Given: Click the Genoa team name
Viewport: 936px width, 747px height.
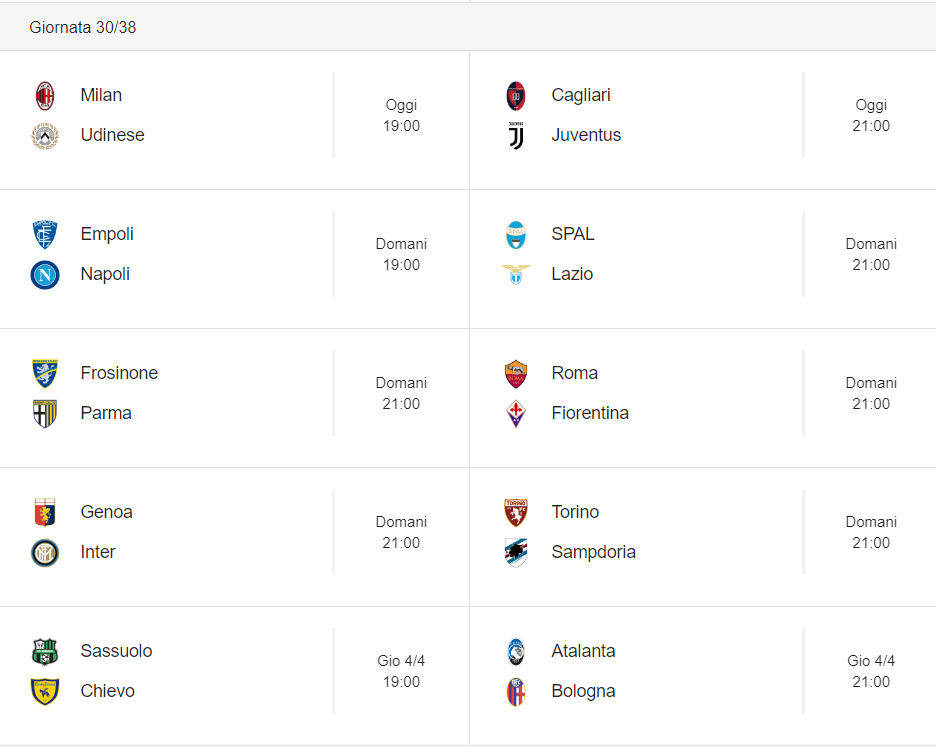Looking at the screenshot, I should [x=106, y=512].
